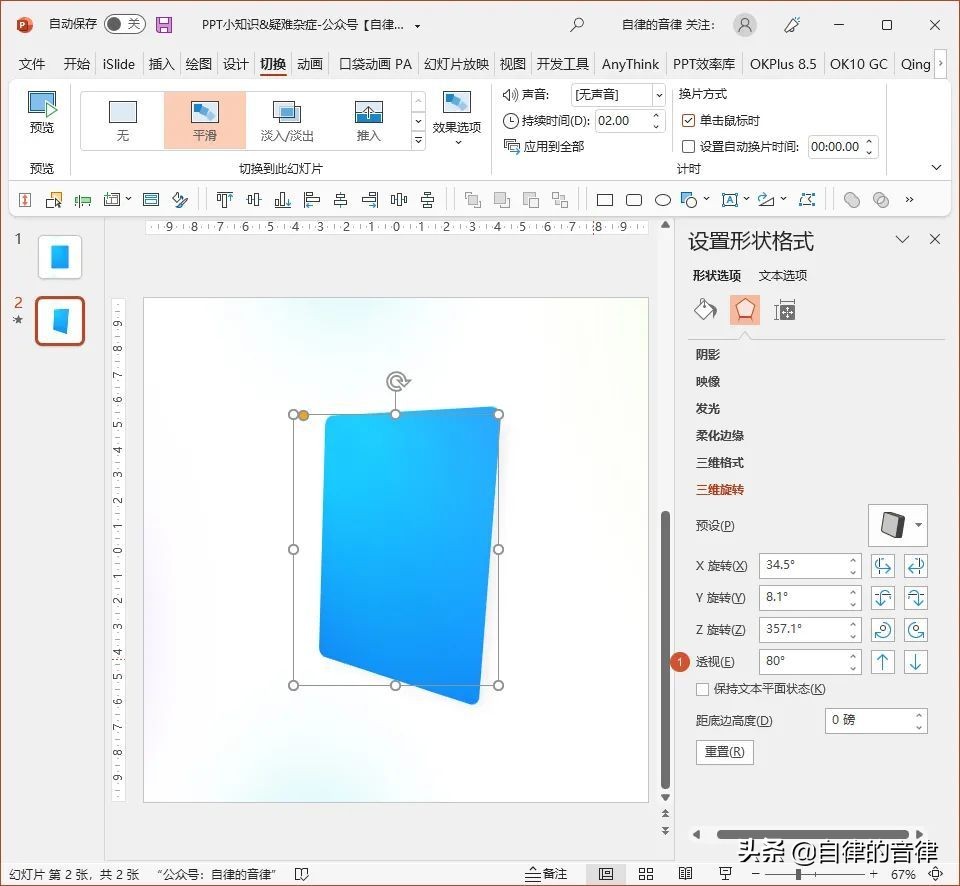The image size is (960, 886).
Task: Enable 保持文本平面状态 checkbox
Action: click(701, 689)
